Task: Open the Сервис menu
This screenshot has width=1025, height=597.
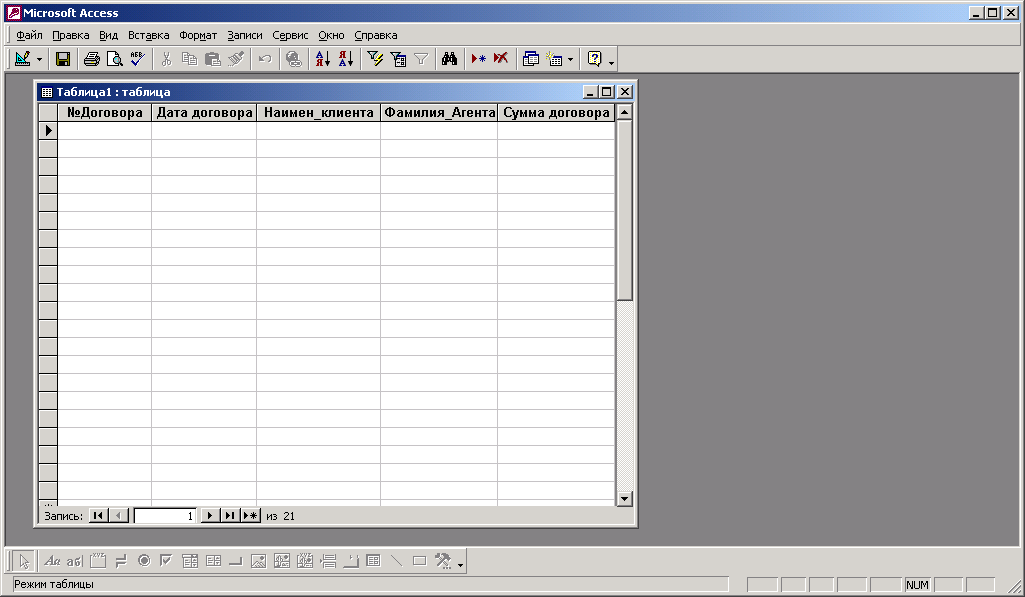Action: coord(290,35)
